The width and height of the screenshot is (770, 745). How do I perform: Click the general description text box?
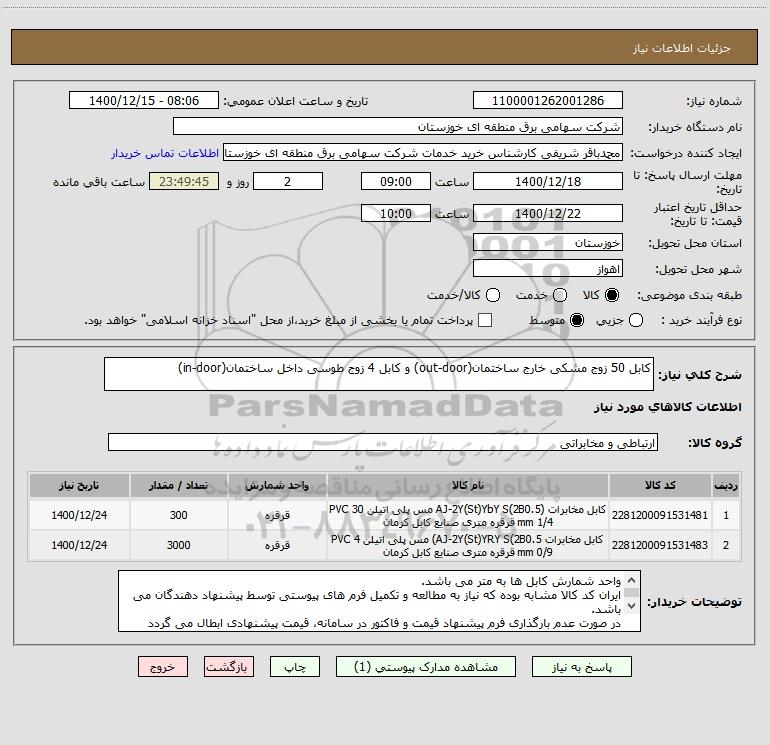[x=379, y=374]
